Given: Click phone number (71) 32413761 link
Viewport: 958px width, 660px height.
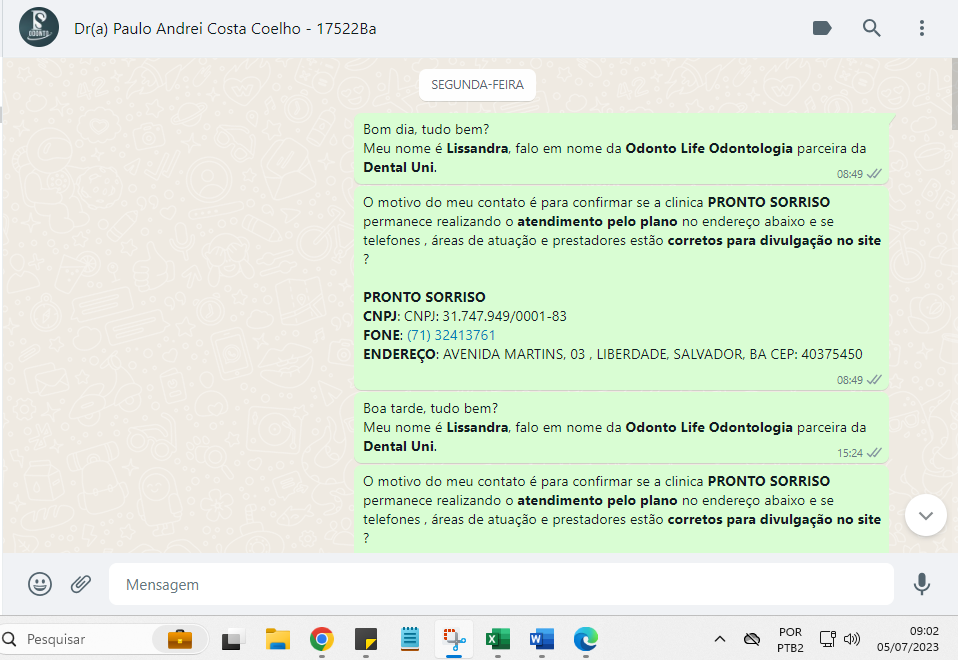Looking at the screenshot, I should point(450,335).
